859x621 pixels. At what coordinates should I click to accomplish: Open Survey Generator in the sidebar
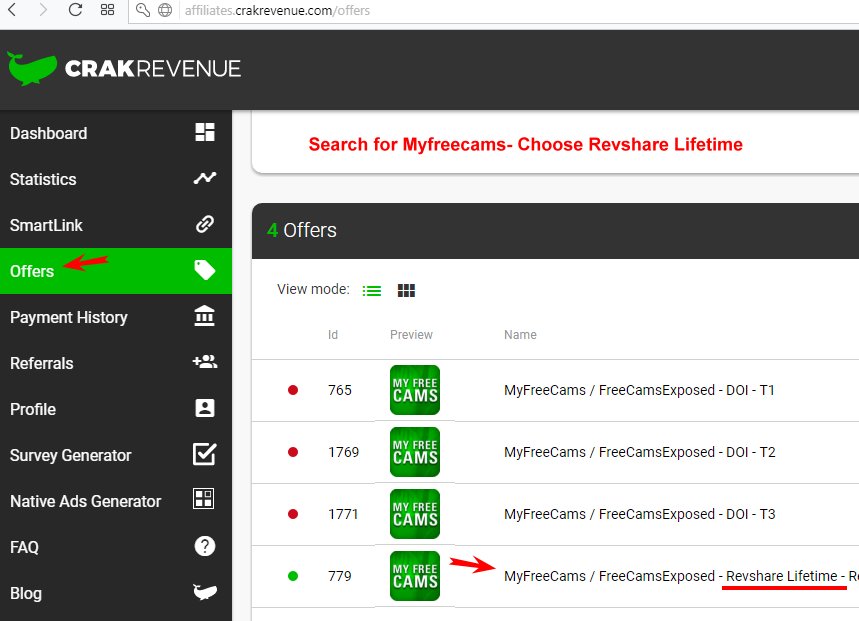point(116,455)
